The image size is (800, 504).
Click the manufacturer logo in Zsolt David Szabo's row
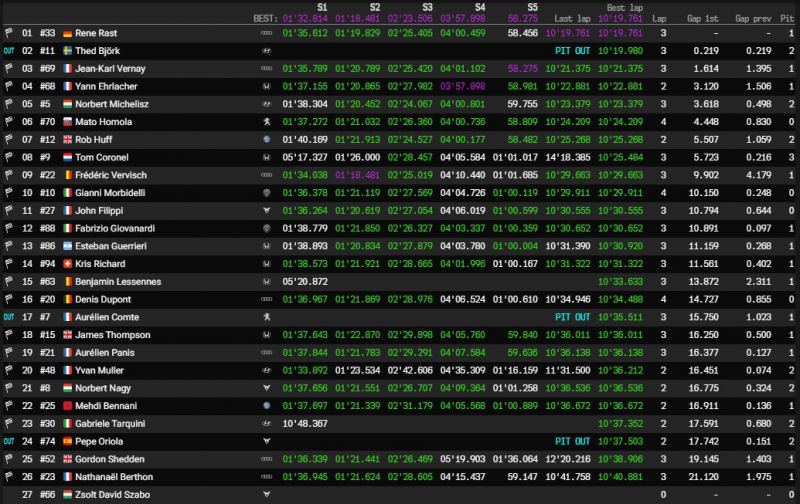pos(266,494)
